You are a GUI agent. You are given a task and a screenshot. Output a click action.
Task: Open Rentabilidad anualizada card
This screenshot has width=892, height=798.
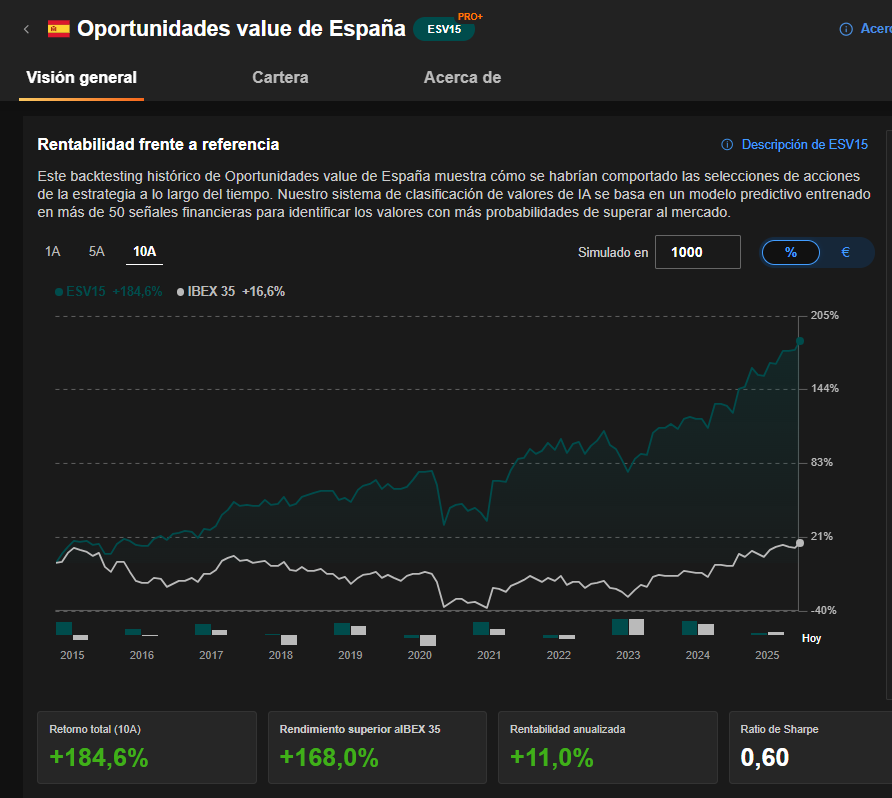(x=608, y=747)
